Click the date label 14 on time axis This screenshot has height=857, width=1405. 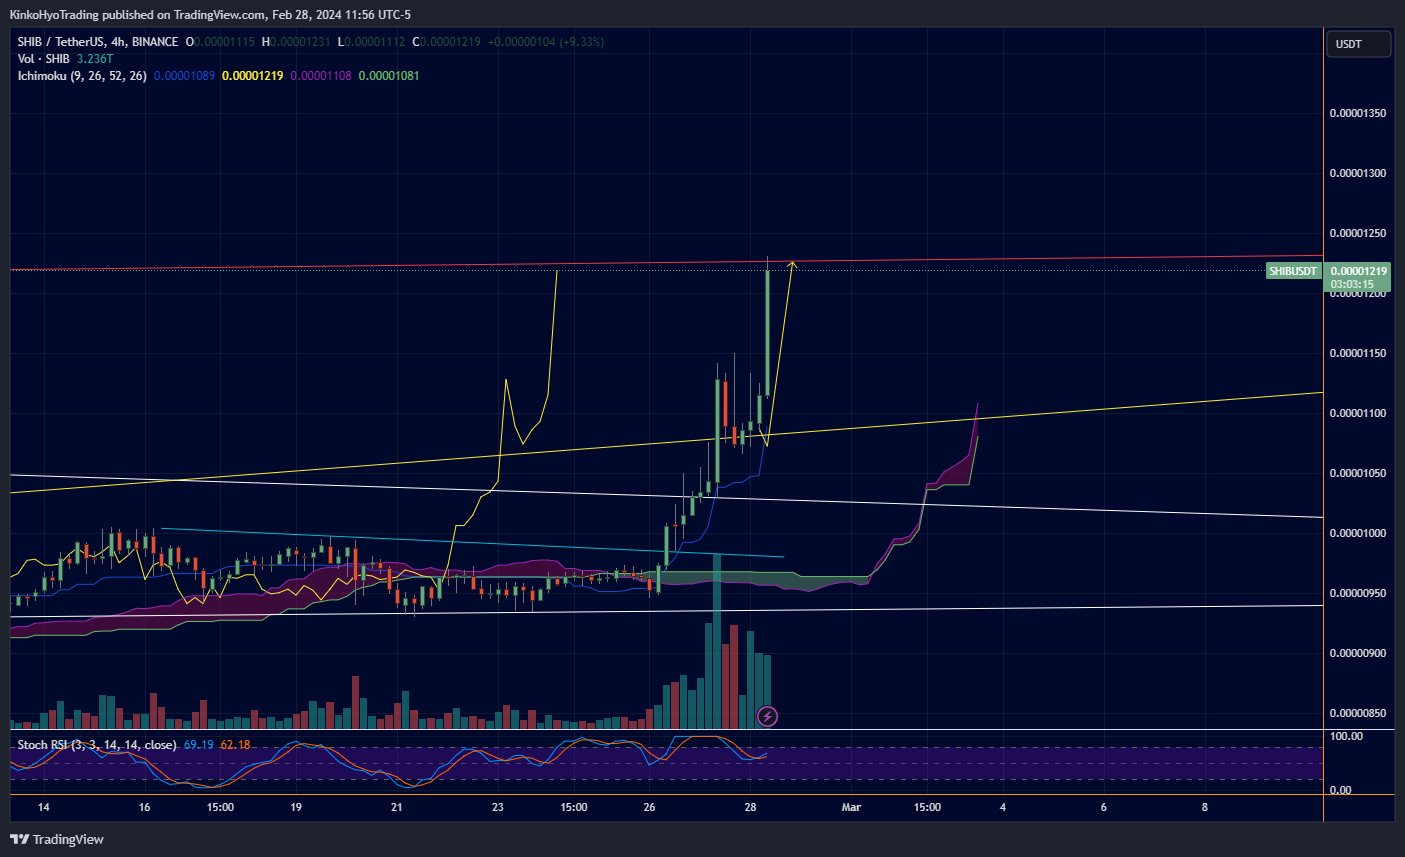coord(43,807)
